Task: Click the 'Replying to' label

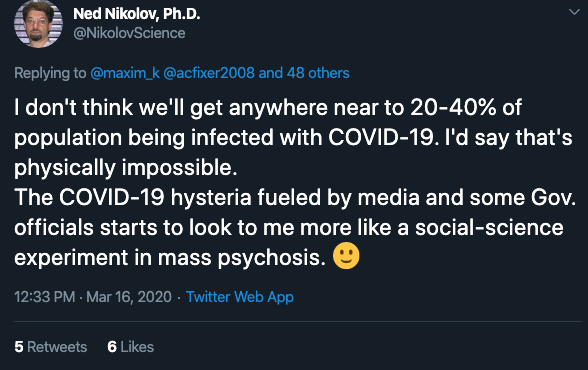Action: (x=50, y=73)
